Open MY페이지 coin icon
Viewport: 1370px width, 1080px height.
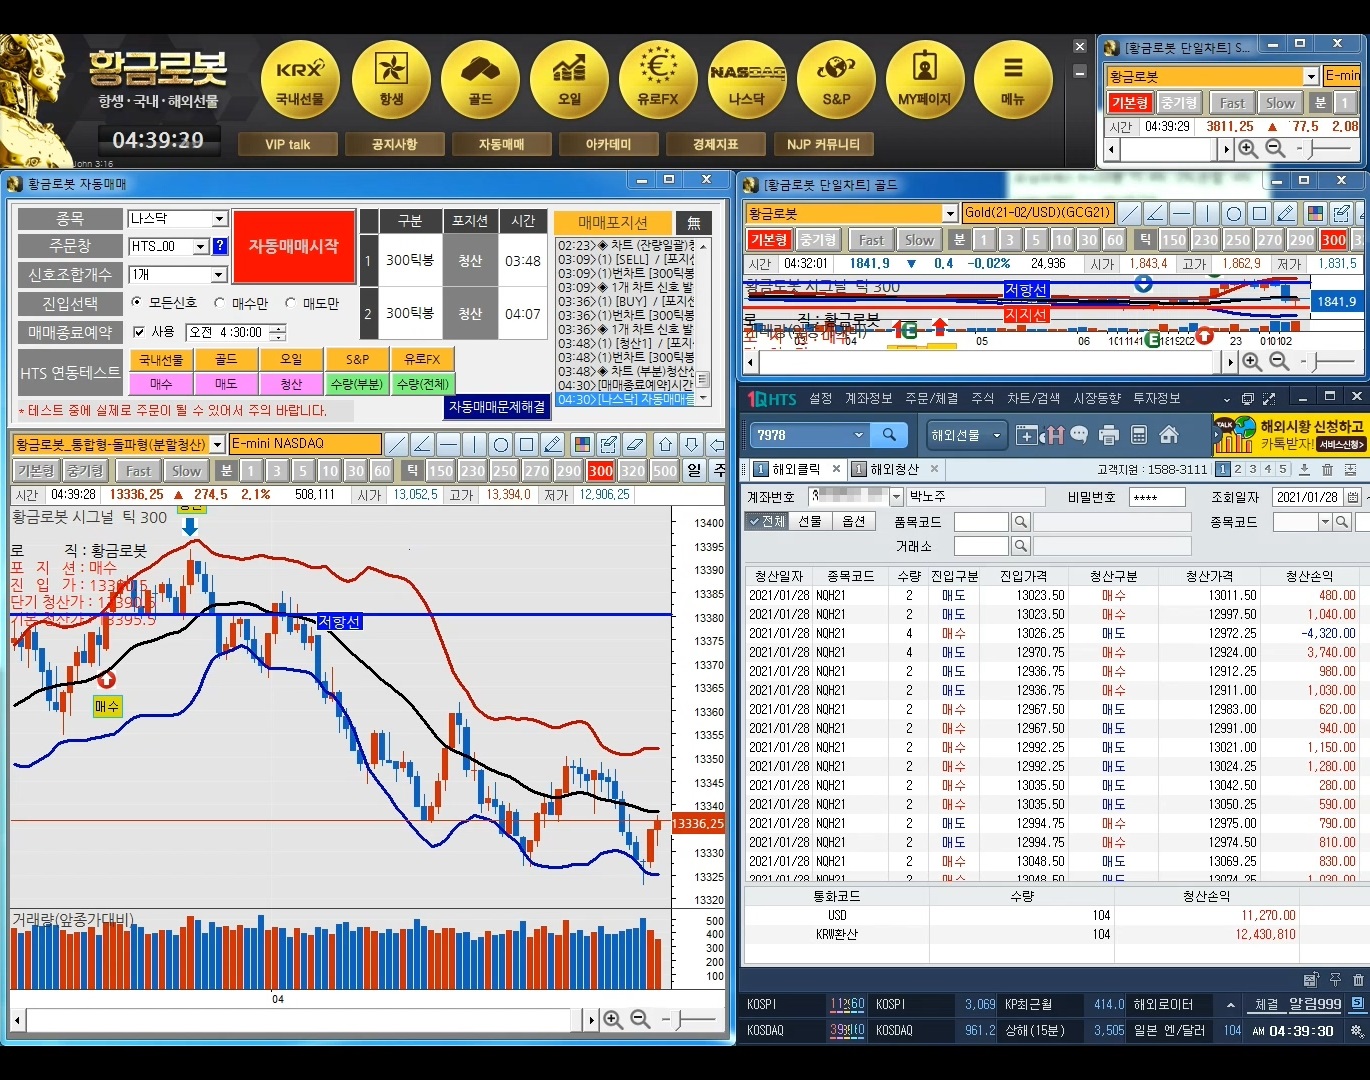click(925, 80)
